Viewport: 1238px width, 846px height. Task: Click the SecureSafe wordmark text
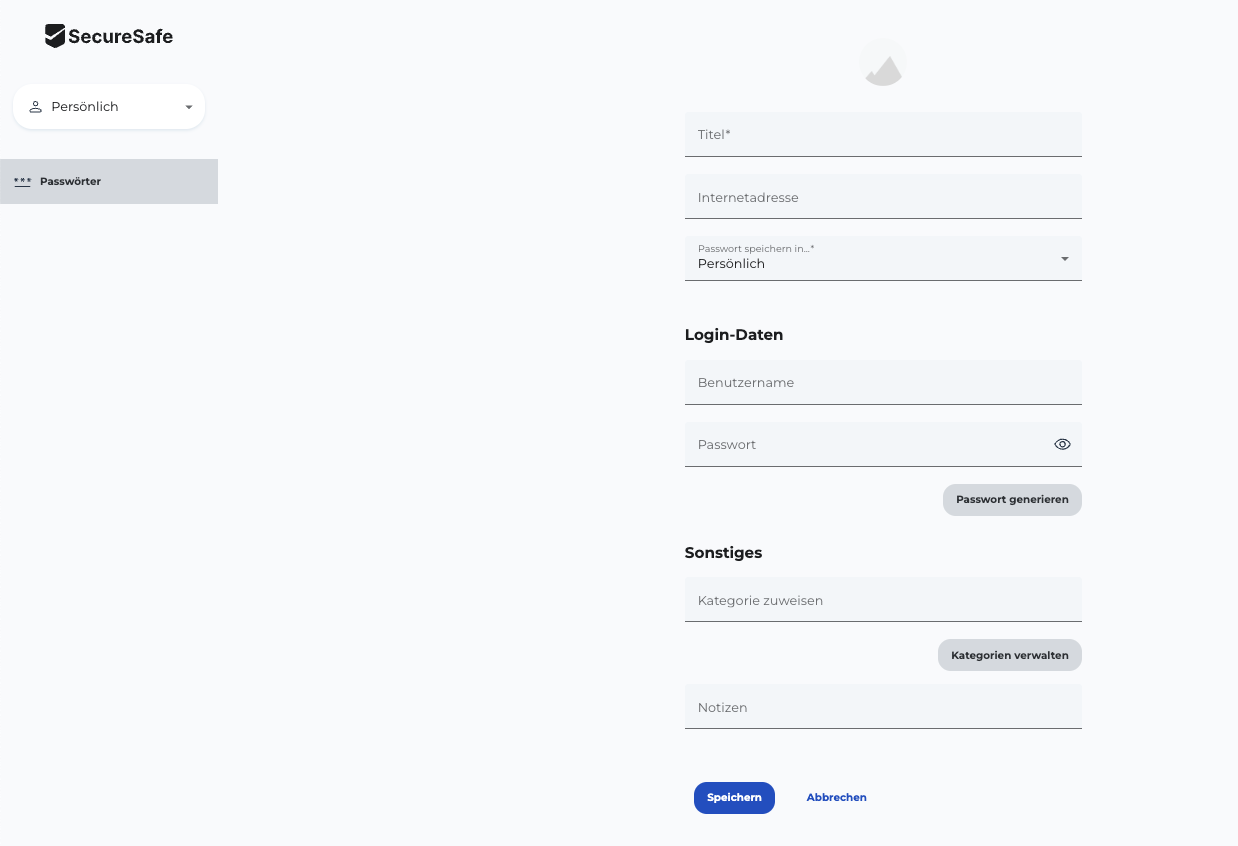coord(120,37)
